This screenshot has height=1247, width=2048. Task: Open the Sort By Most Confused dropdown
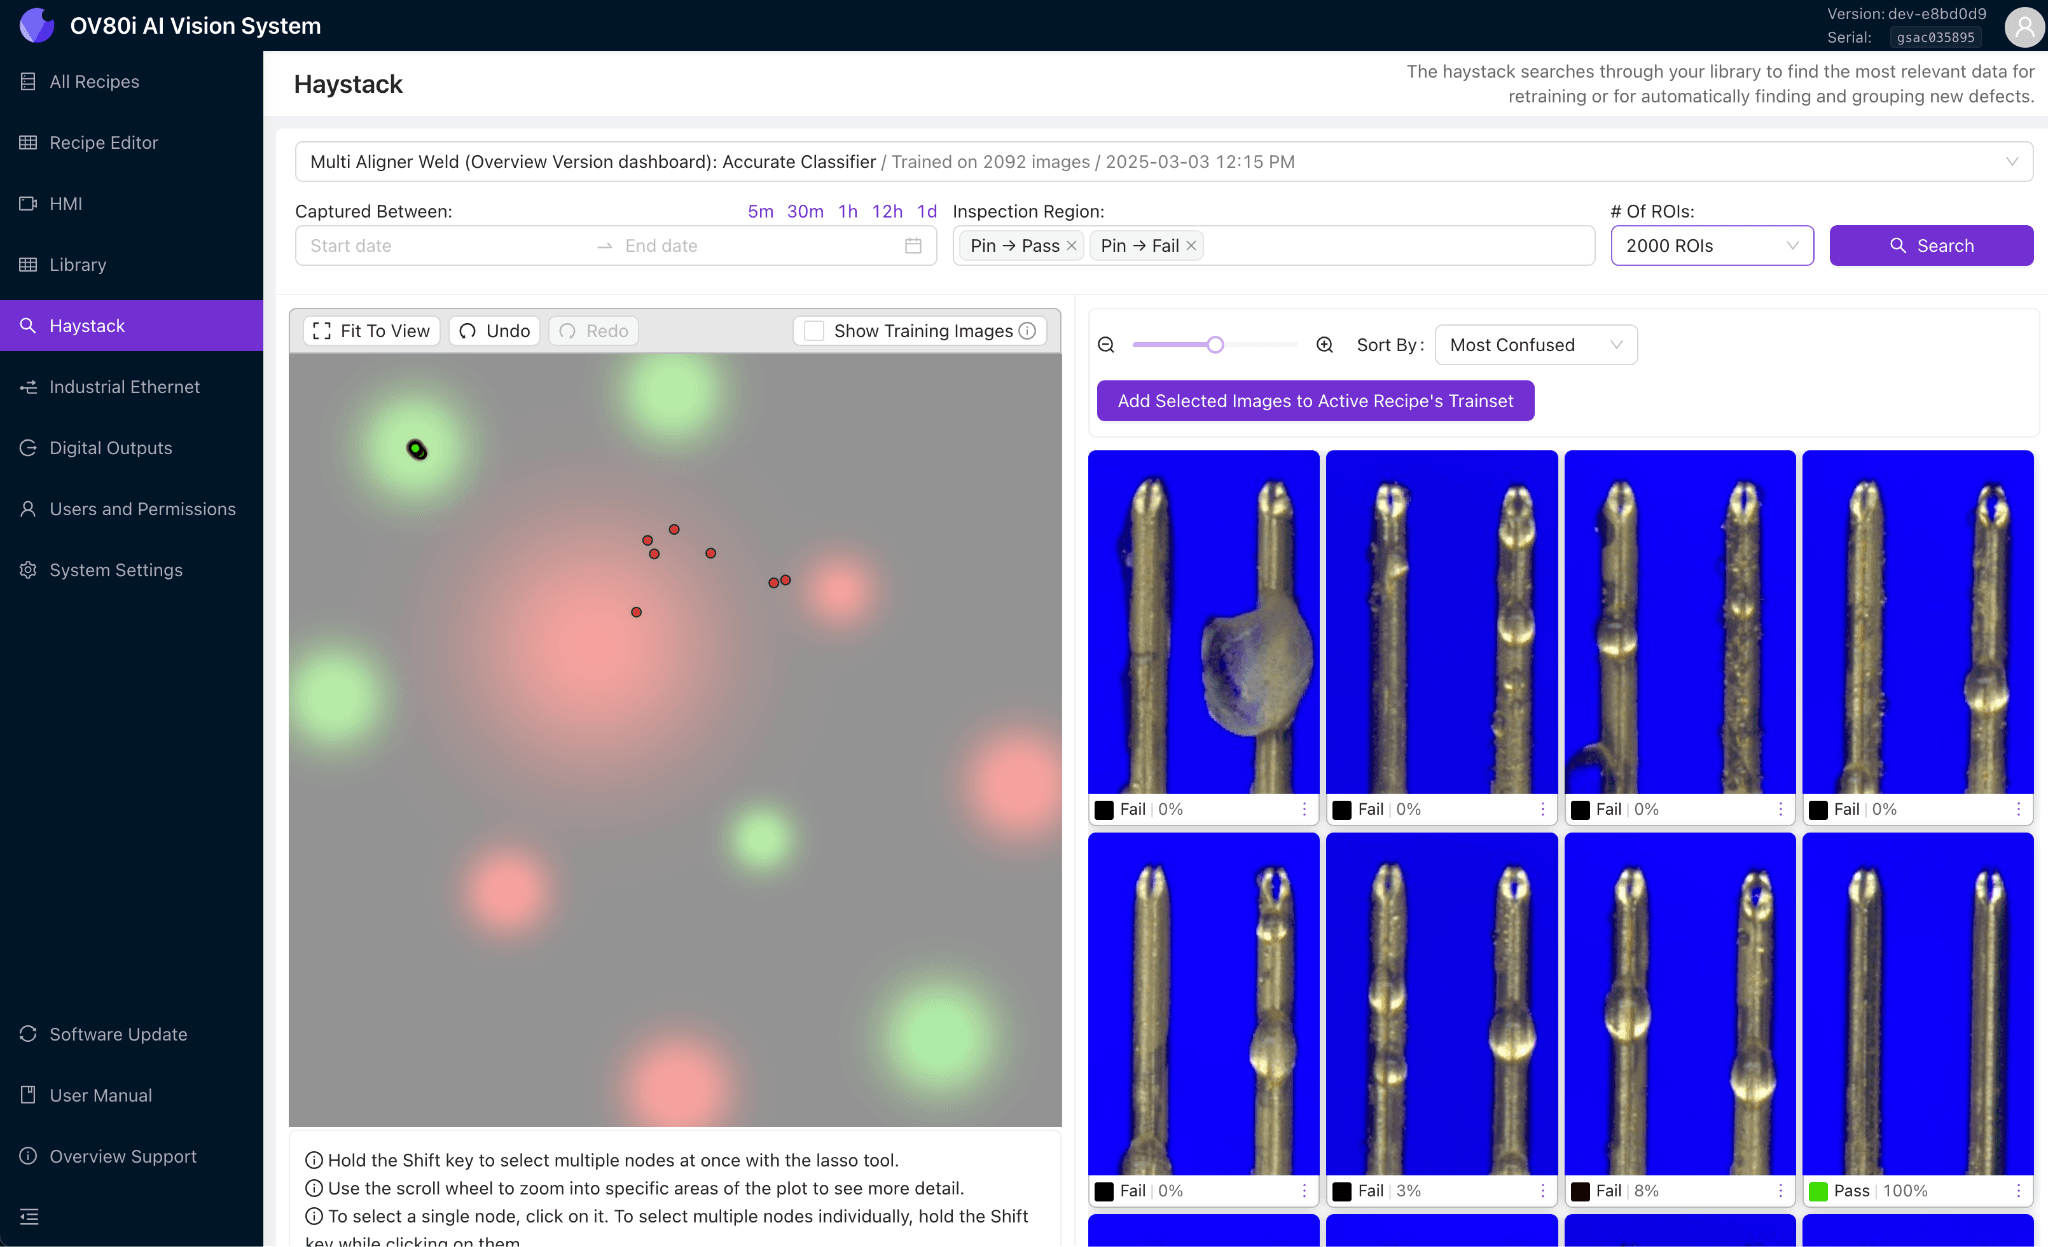pyautogui.click(x=1535, y=345)
